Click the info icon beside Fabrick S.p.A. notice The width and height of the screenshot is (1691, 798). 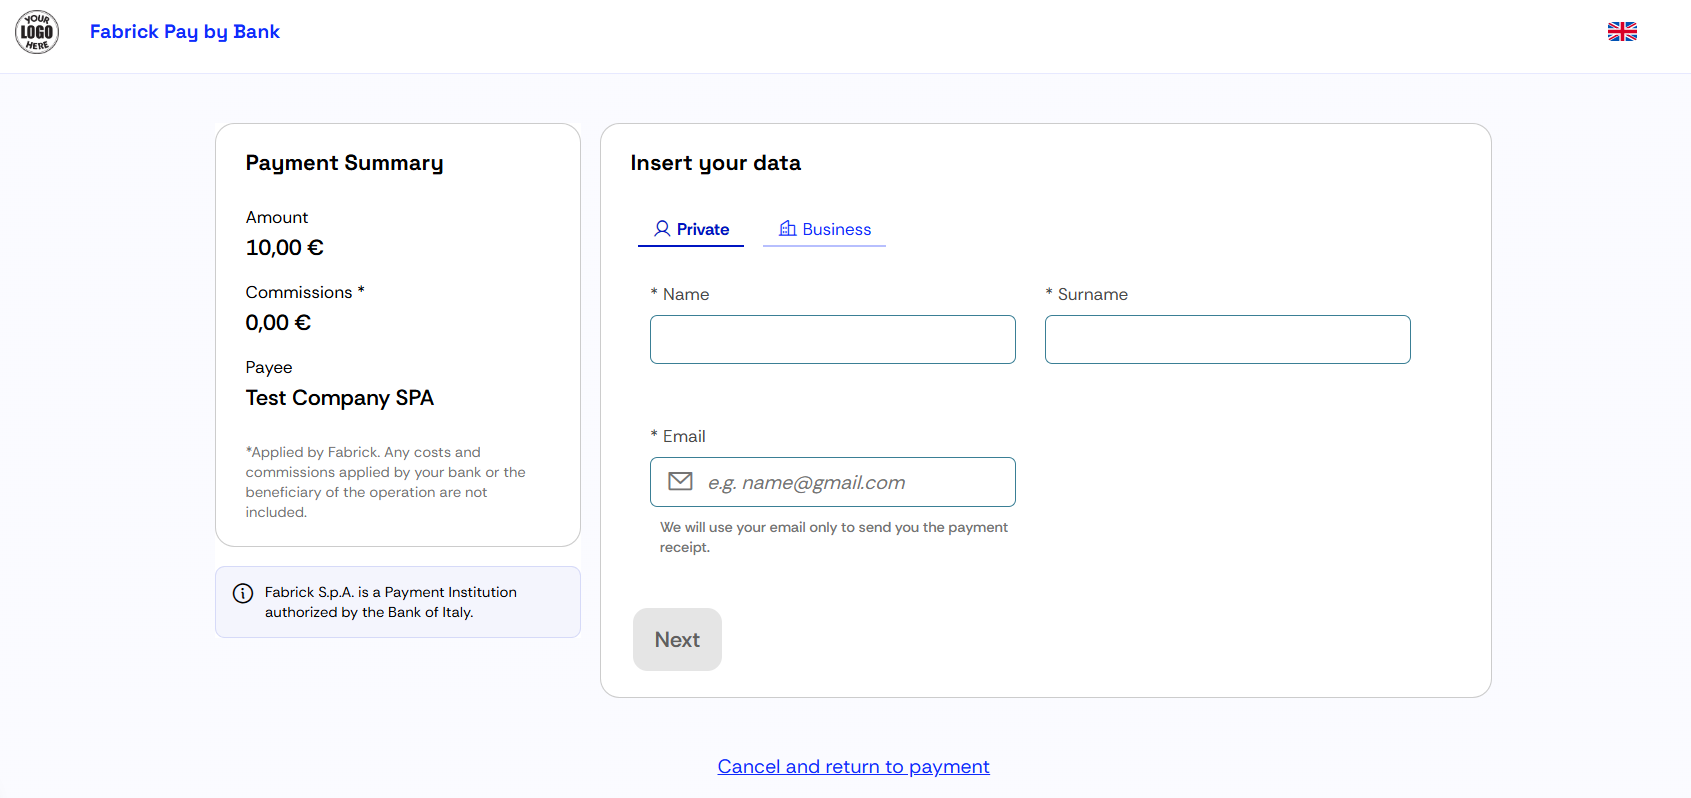pyautogui.click(x=243, y=593)
